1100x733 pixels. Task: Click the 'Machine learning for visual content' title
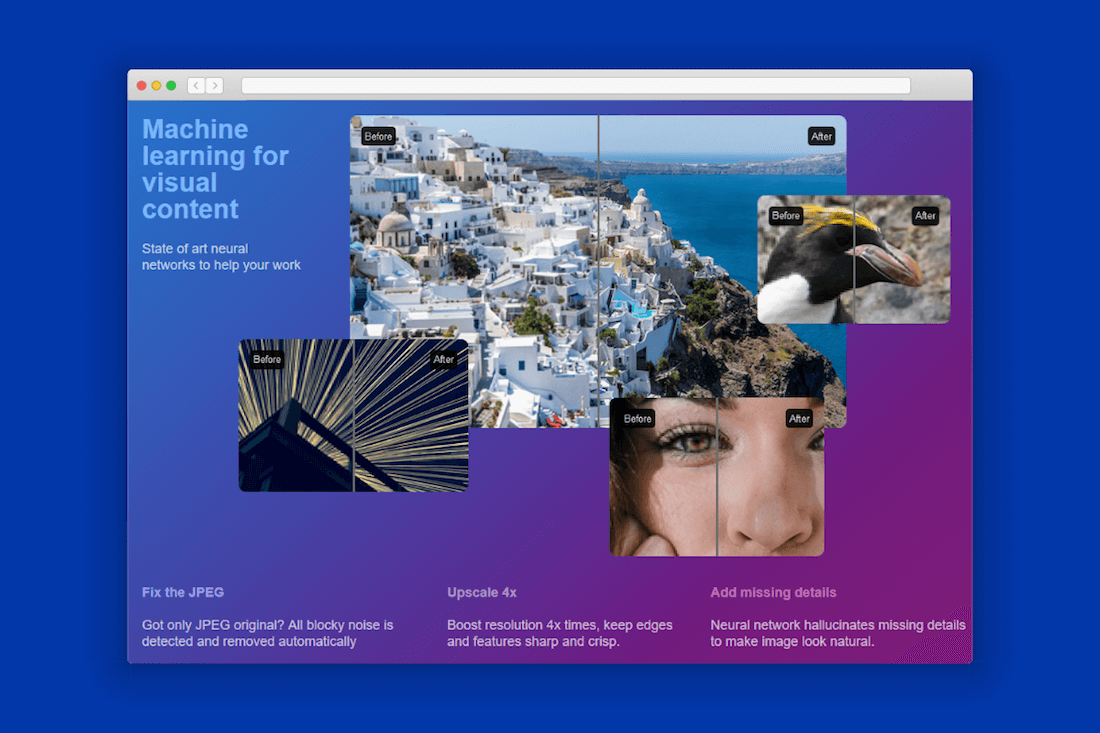[x=216, y=168]
